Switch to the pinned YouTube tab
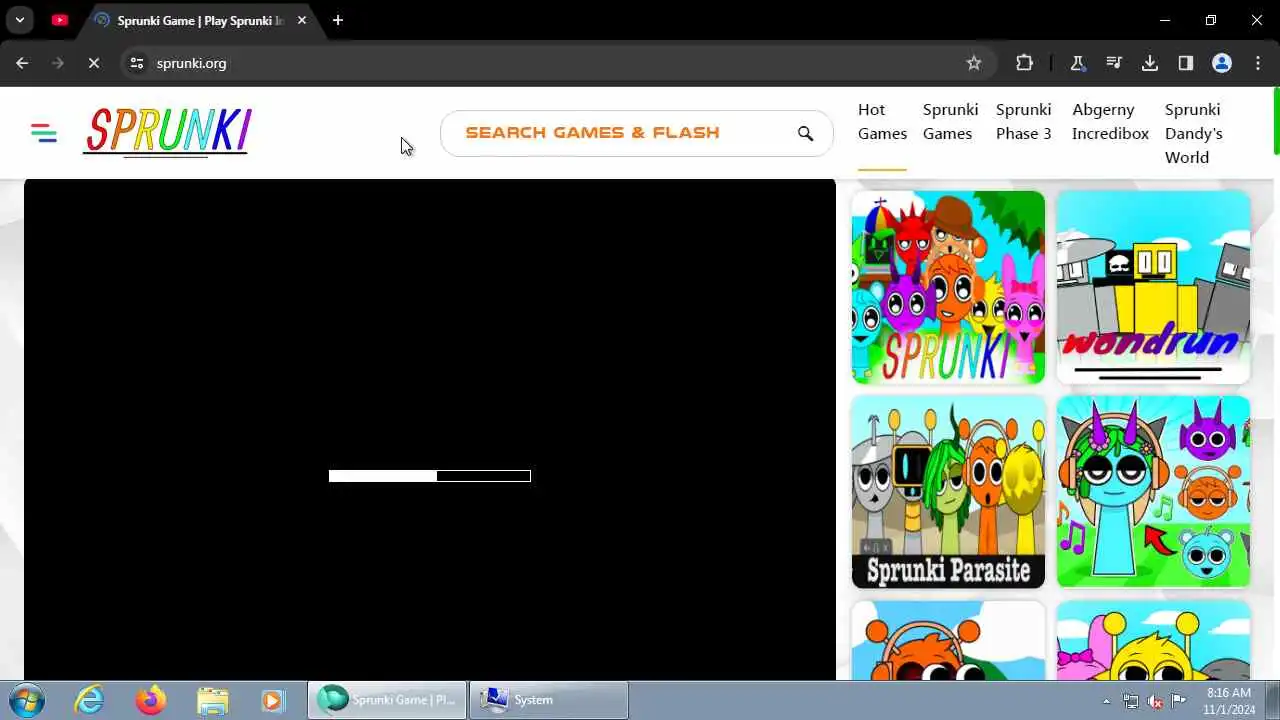Image resolution: width=1280 pixels, height=720 pixels. tap(59, 20)
